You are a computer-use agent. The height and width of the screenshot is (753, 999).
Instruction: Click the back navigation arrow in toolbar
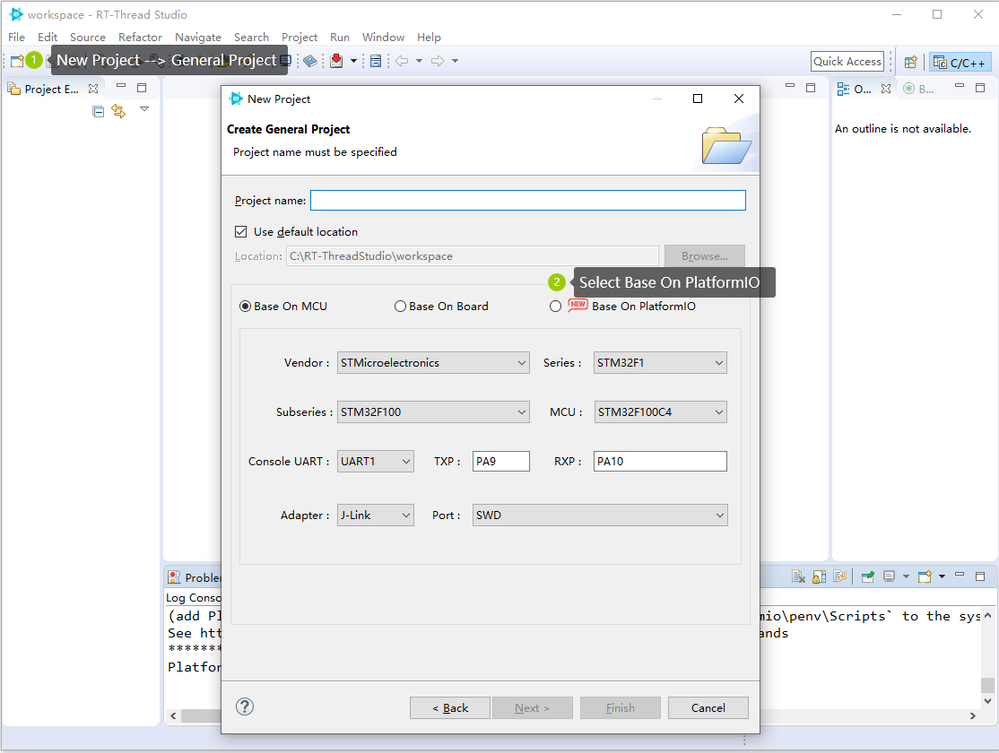click(401, 61)
